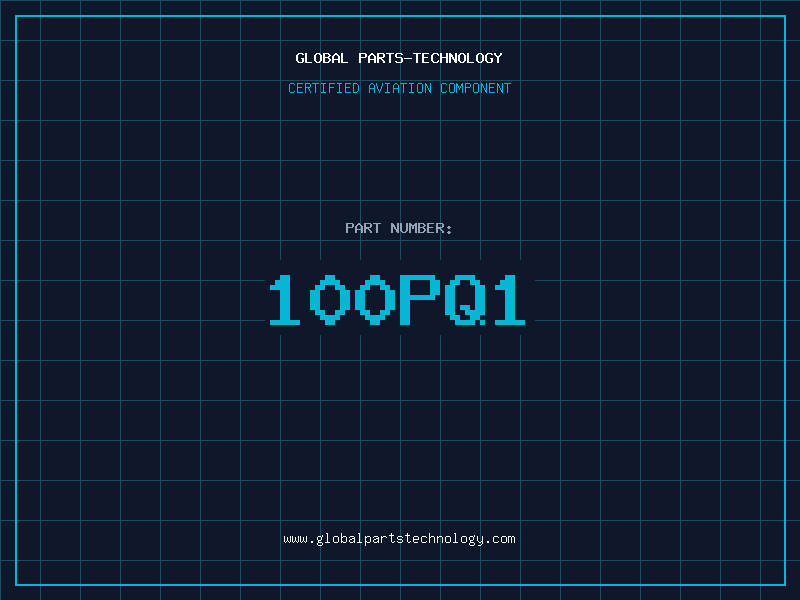Click the PART NUMBER: label

398,228
